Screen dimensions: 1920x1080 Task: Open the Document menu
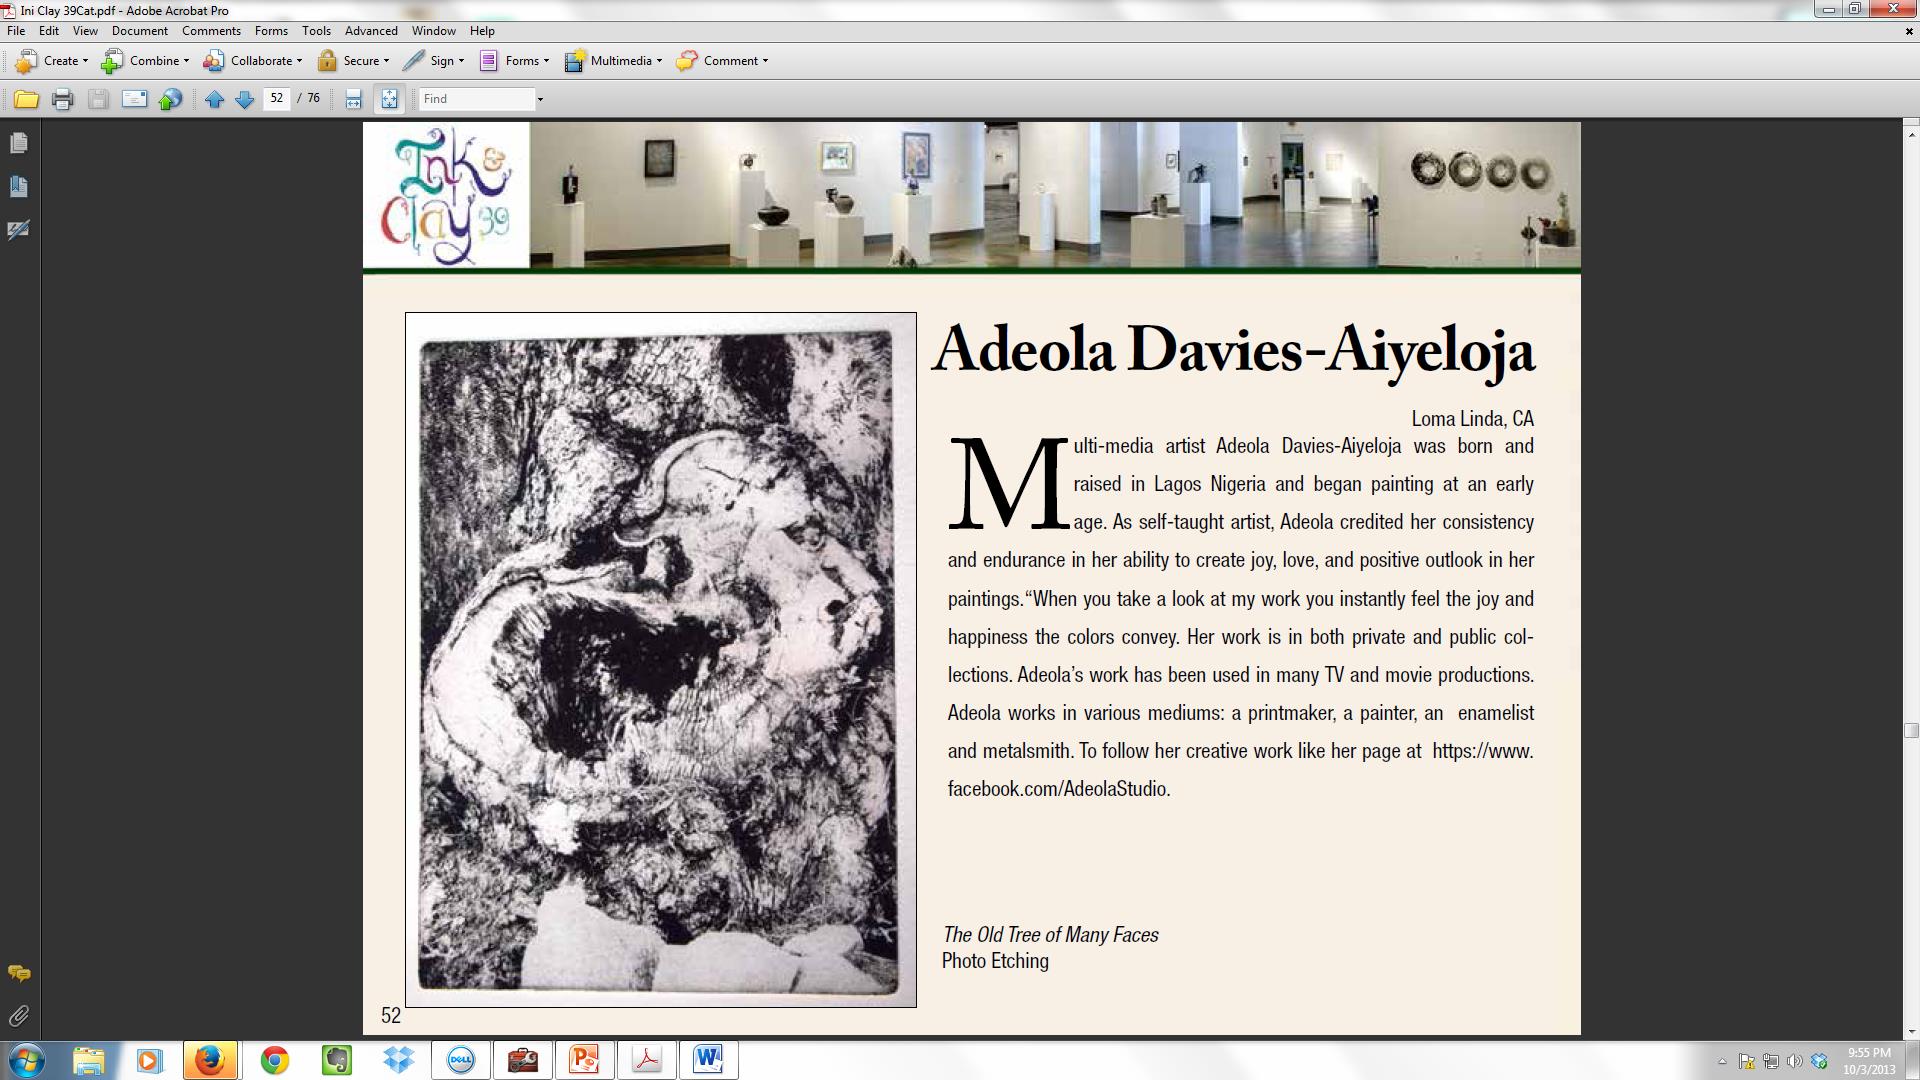click(x=140, y=31)
